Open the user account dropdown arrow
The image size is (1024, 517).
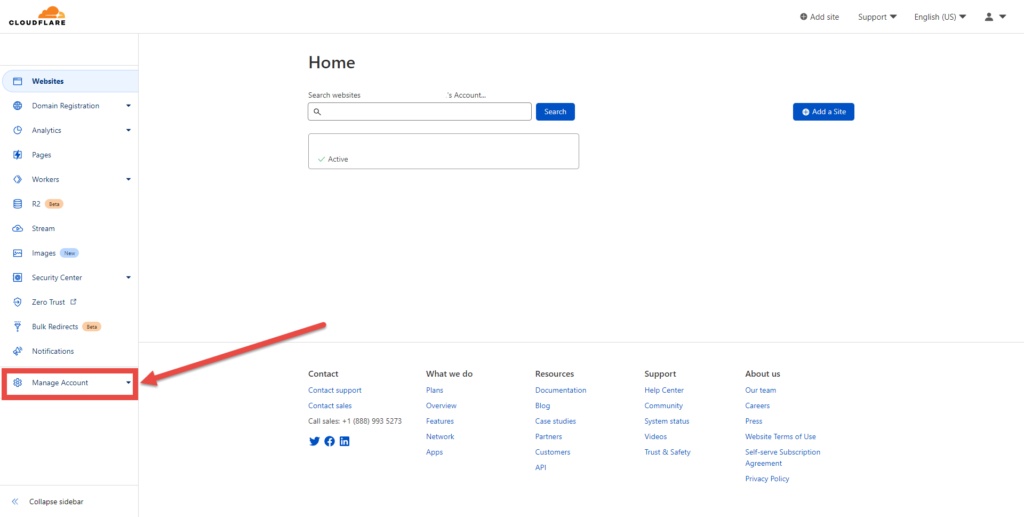[x=1002, y=17]
